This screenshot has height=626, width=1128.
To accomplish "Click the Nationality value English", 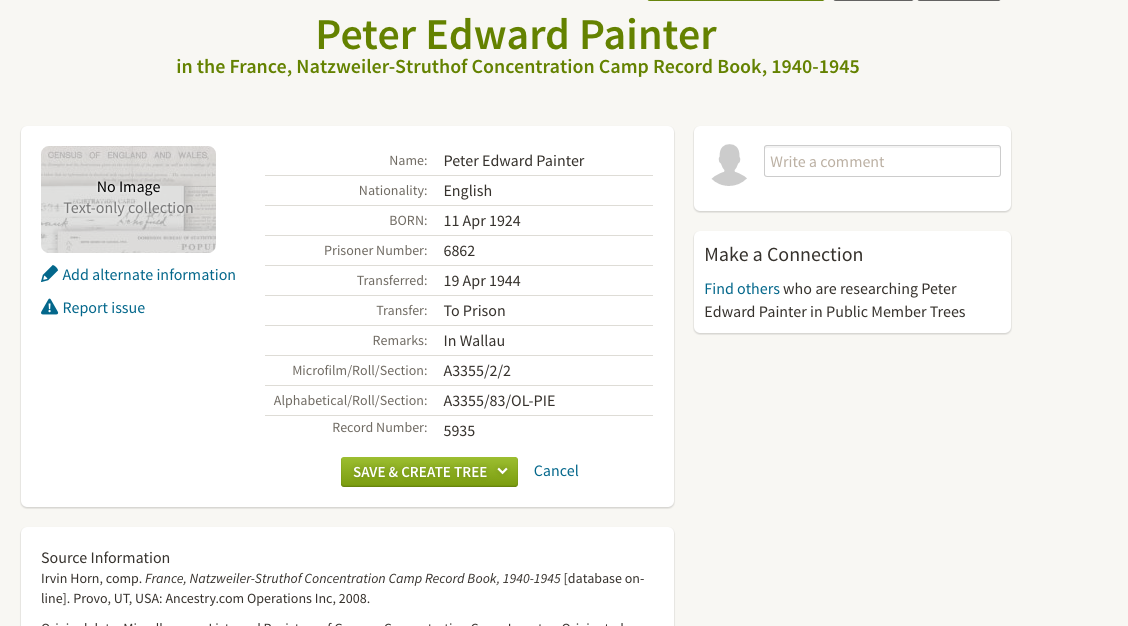I will (x=468, y=191).
